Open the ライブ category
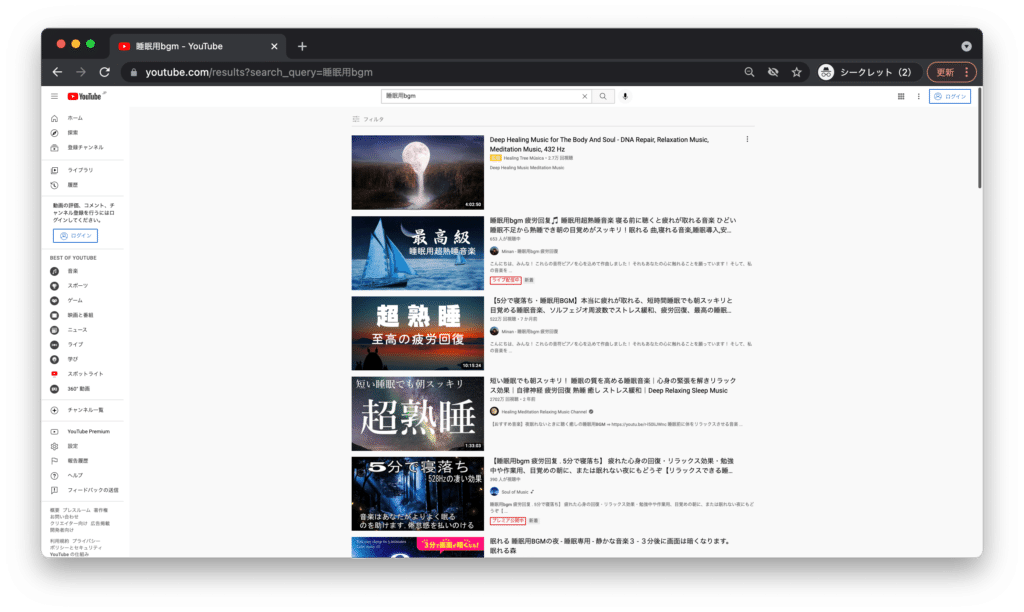 pos(75,344)
